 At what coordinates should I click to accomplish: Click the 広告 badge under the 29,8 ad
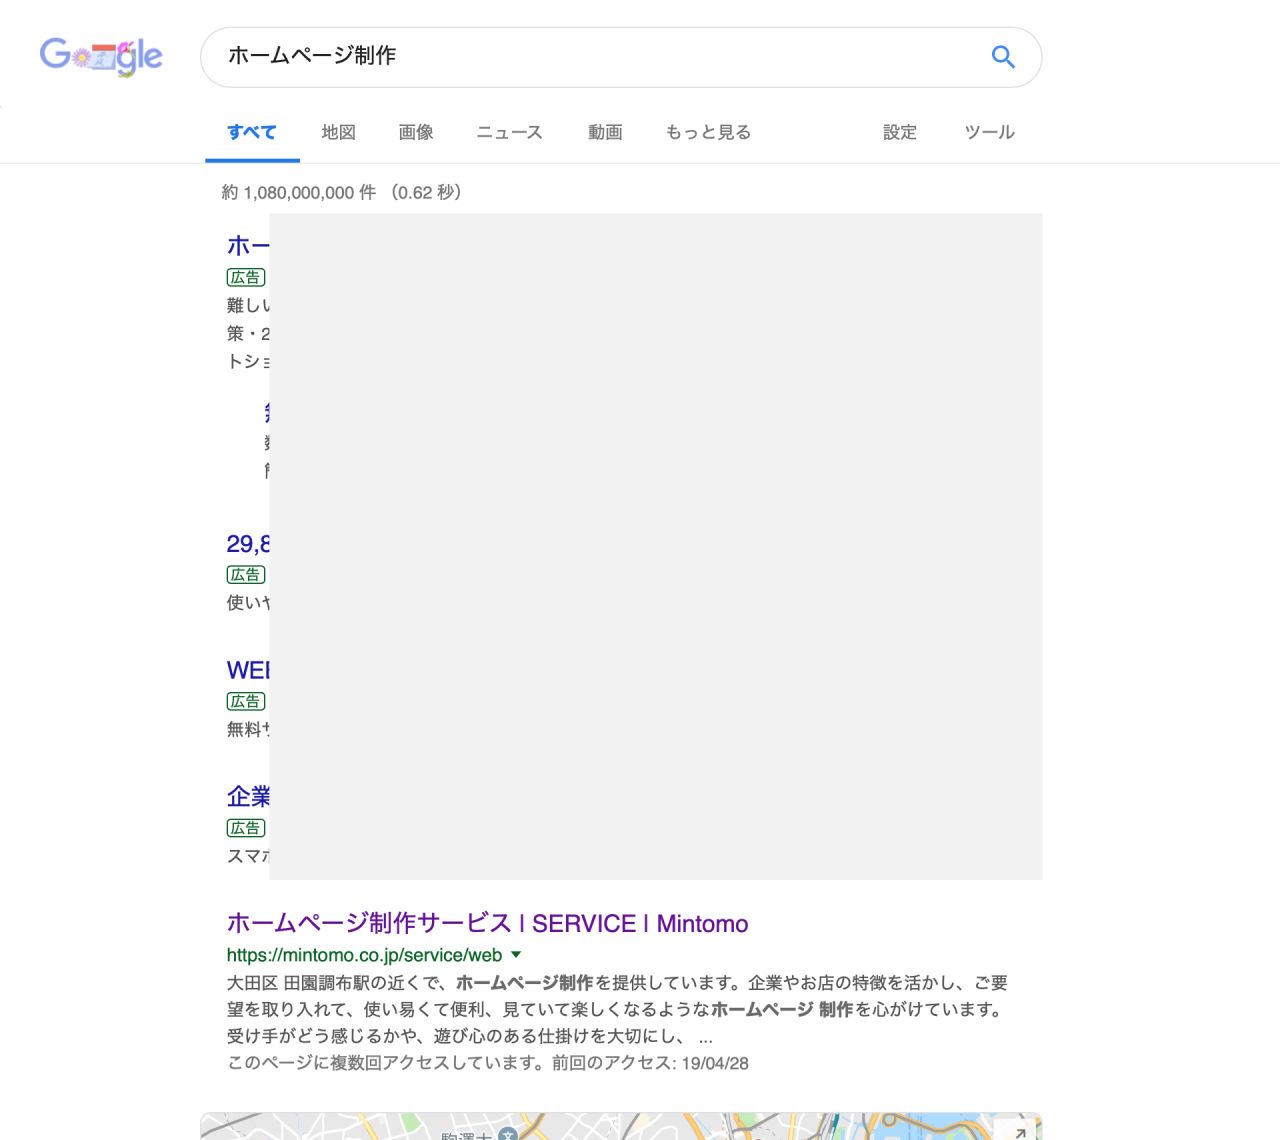pyautogui.click(x=246, y=575)
